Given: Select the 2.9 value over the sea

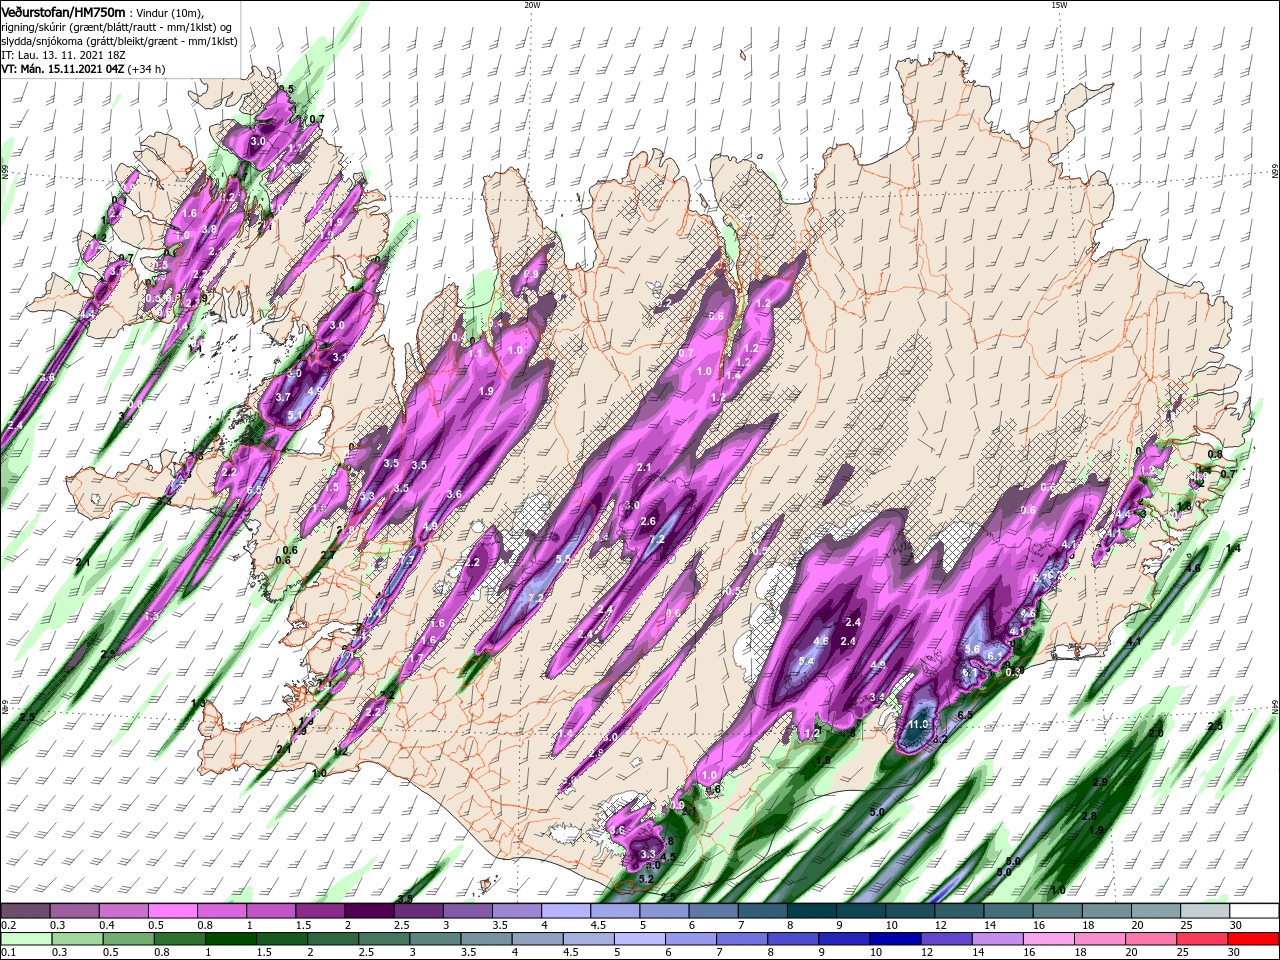Looking at the screenshot, I should [1100, 781].
